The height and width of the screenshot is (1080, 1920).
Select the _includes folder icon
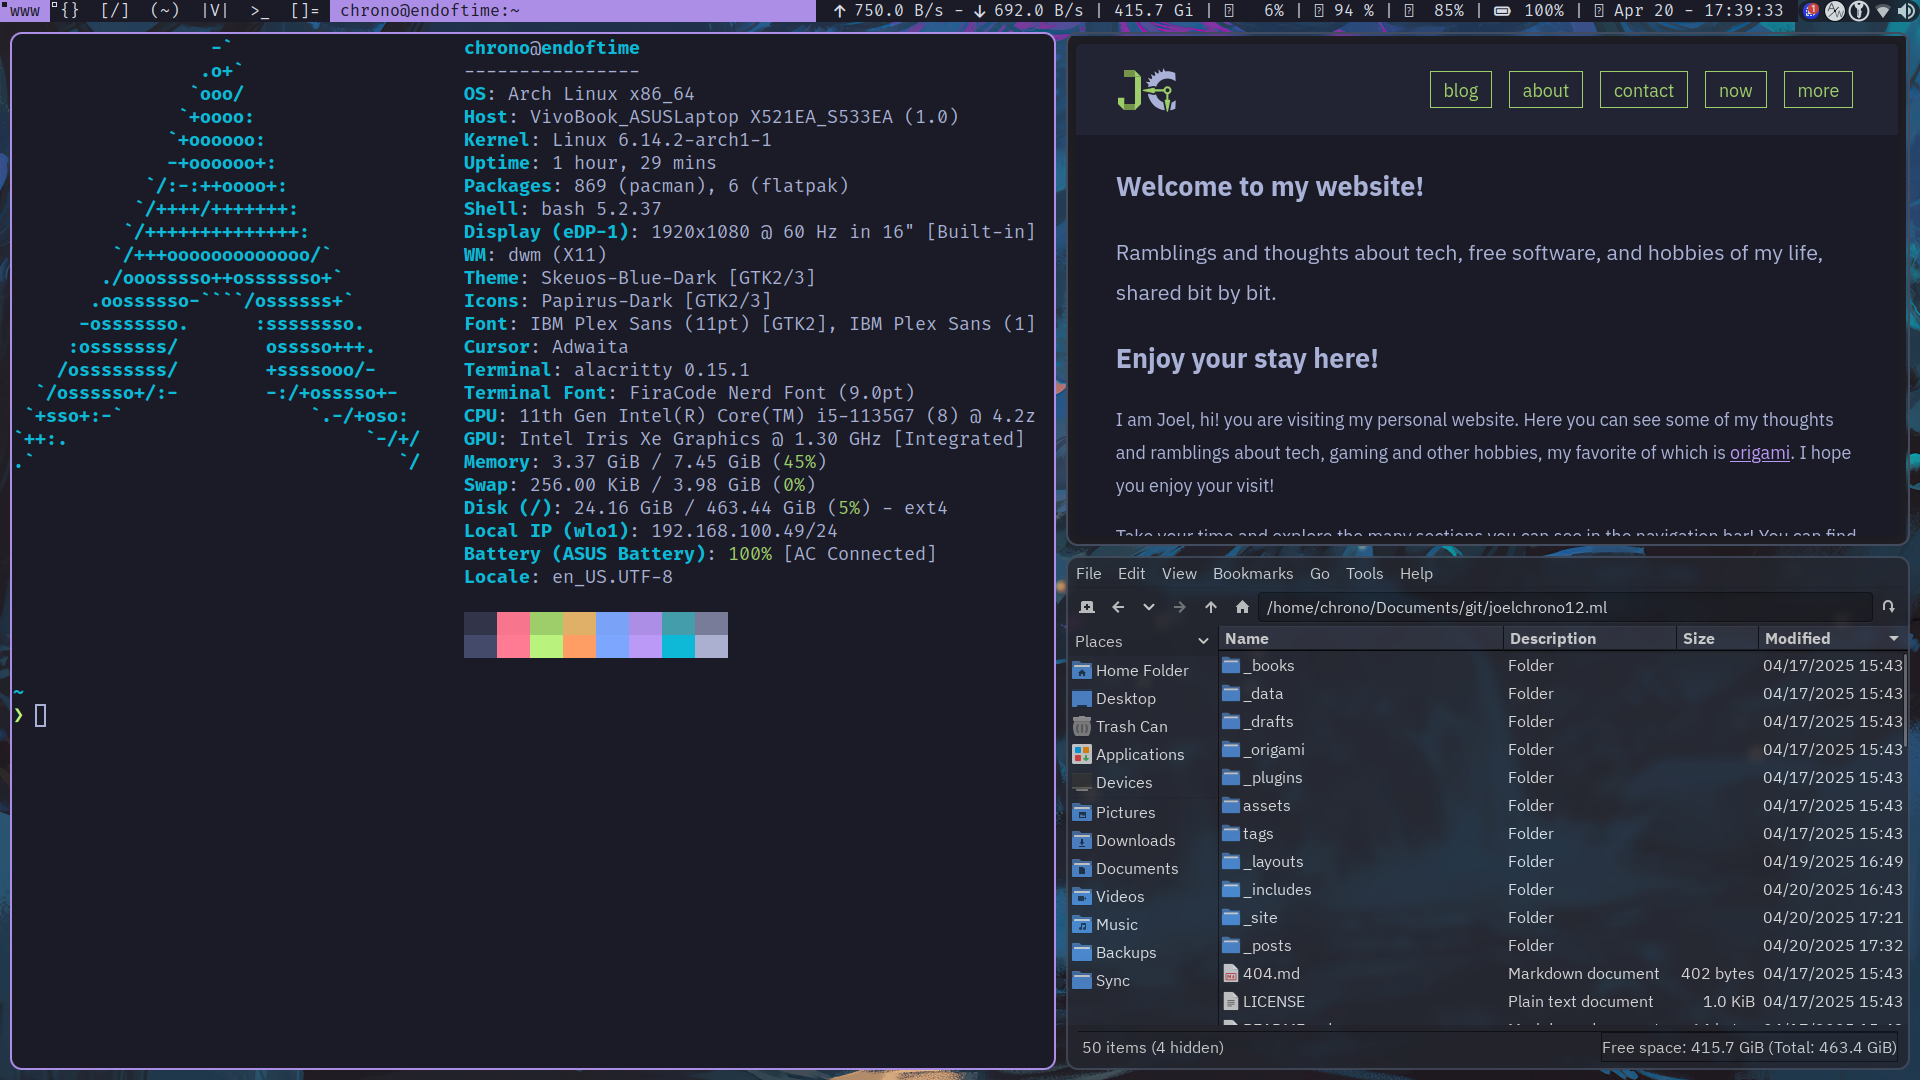(1231, 889)
